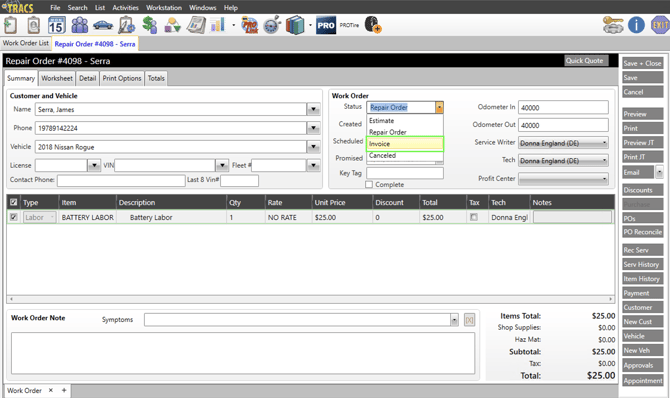Open the Help menu

pos(231,8)
